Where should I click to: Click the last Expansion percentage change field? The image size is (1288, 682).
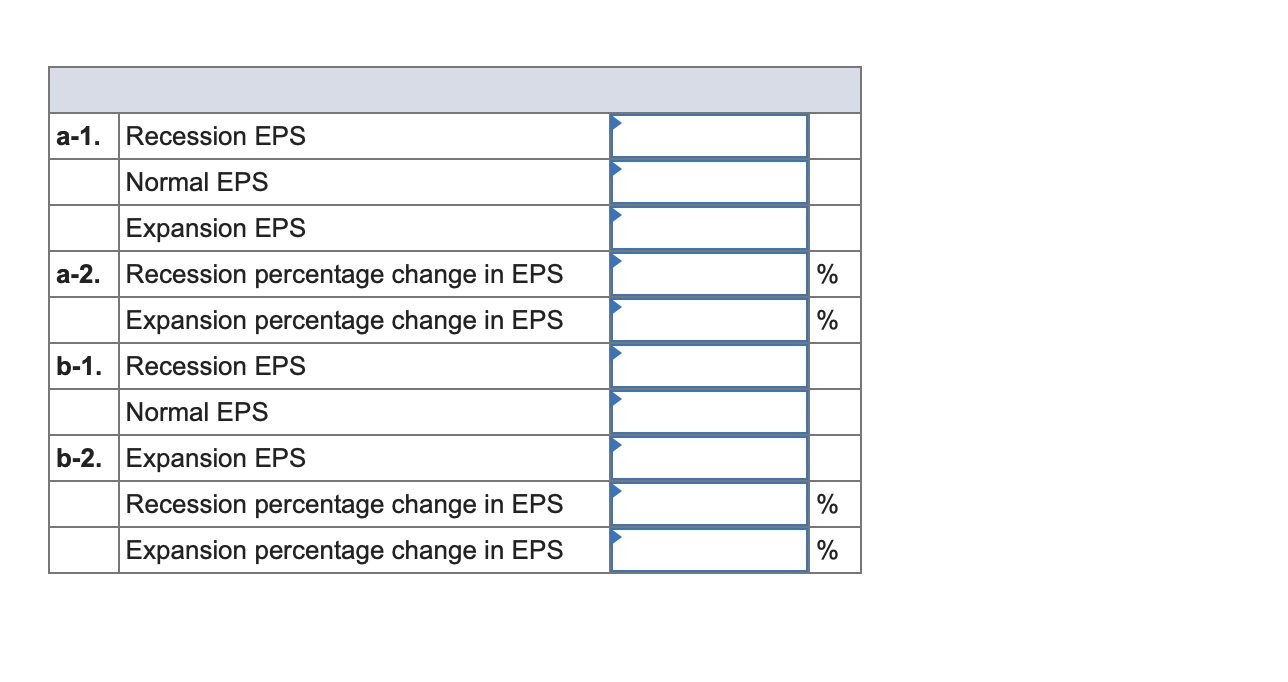click(x=710, y=550)
